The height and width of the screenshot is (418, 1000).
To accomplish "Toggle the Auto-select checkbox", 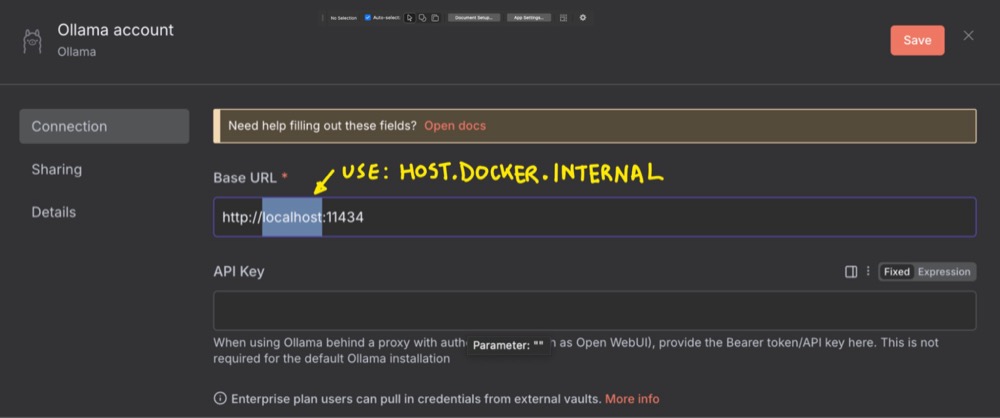I will [x=367, y=18].
